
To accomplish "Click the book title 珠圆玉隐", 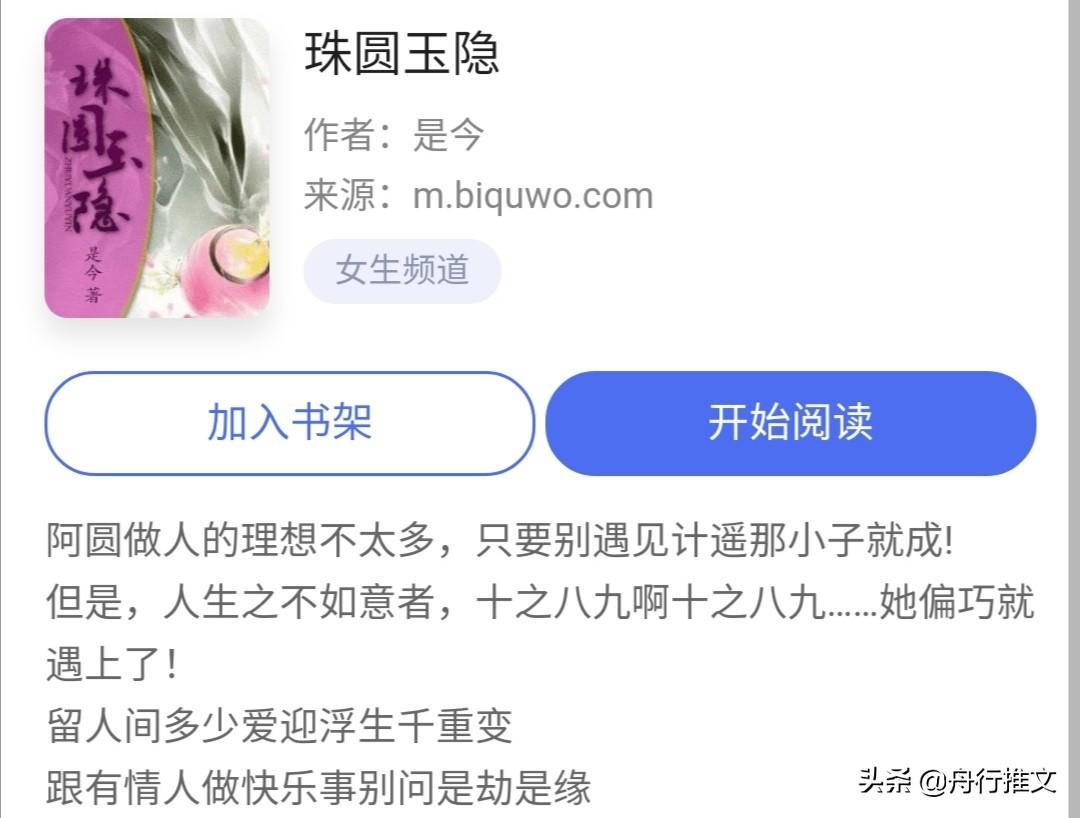I will click(402, 54).
